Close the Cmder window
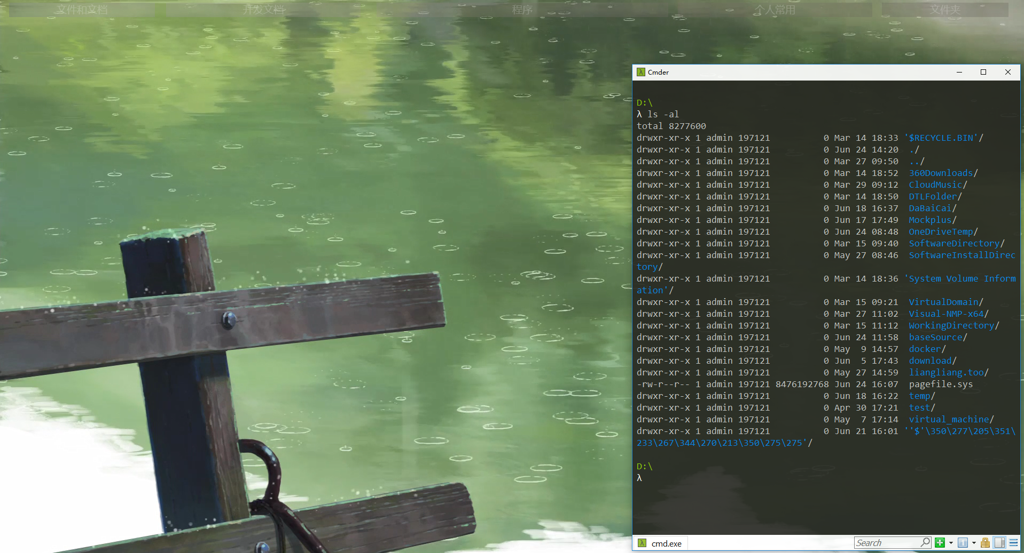Screen dimensions: 1024x553 point(1008,72)
